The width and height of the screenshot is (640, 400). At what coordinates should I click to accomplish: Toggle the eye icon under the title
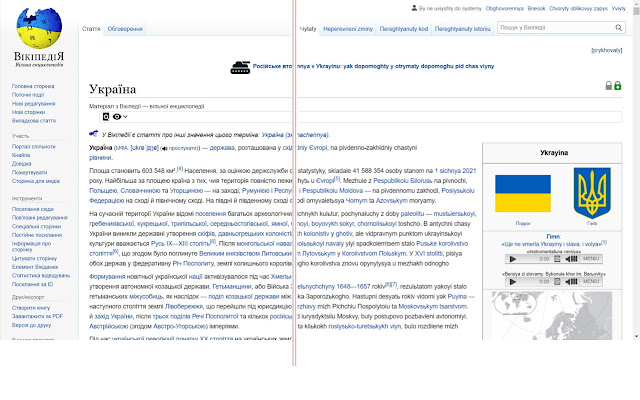click(117, 117)
